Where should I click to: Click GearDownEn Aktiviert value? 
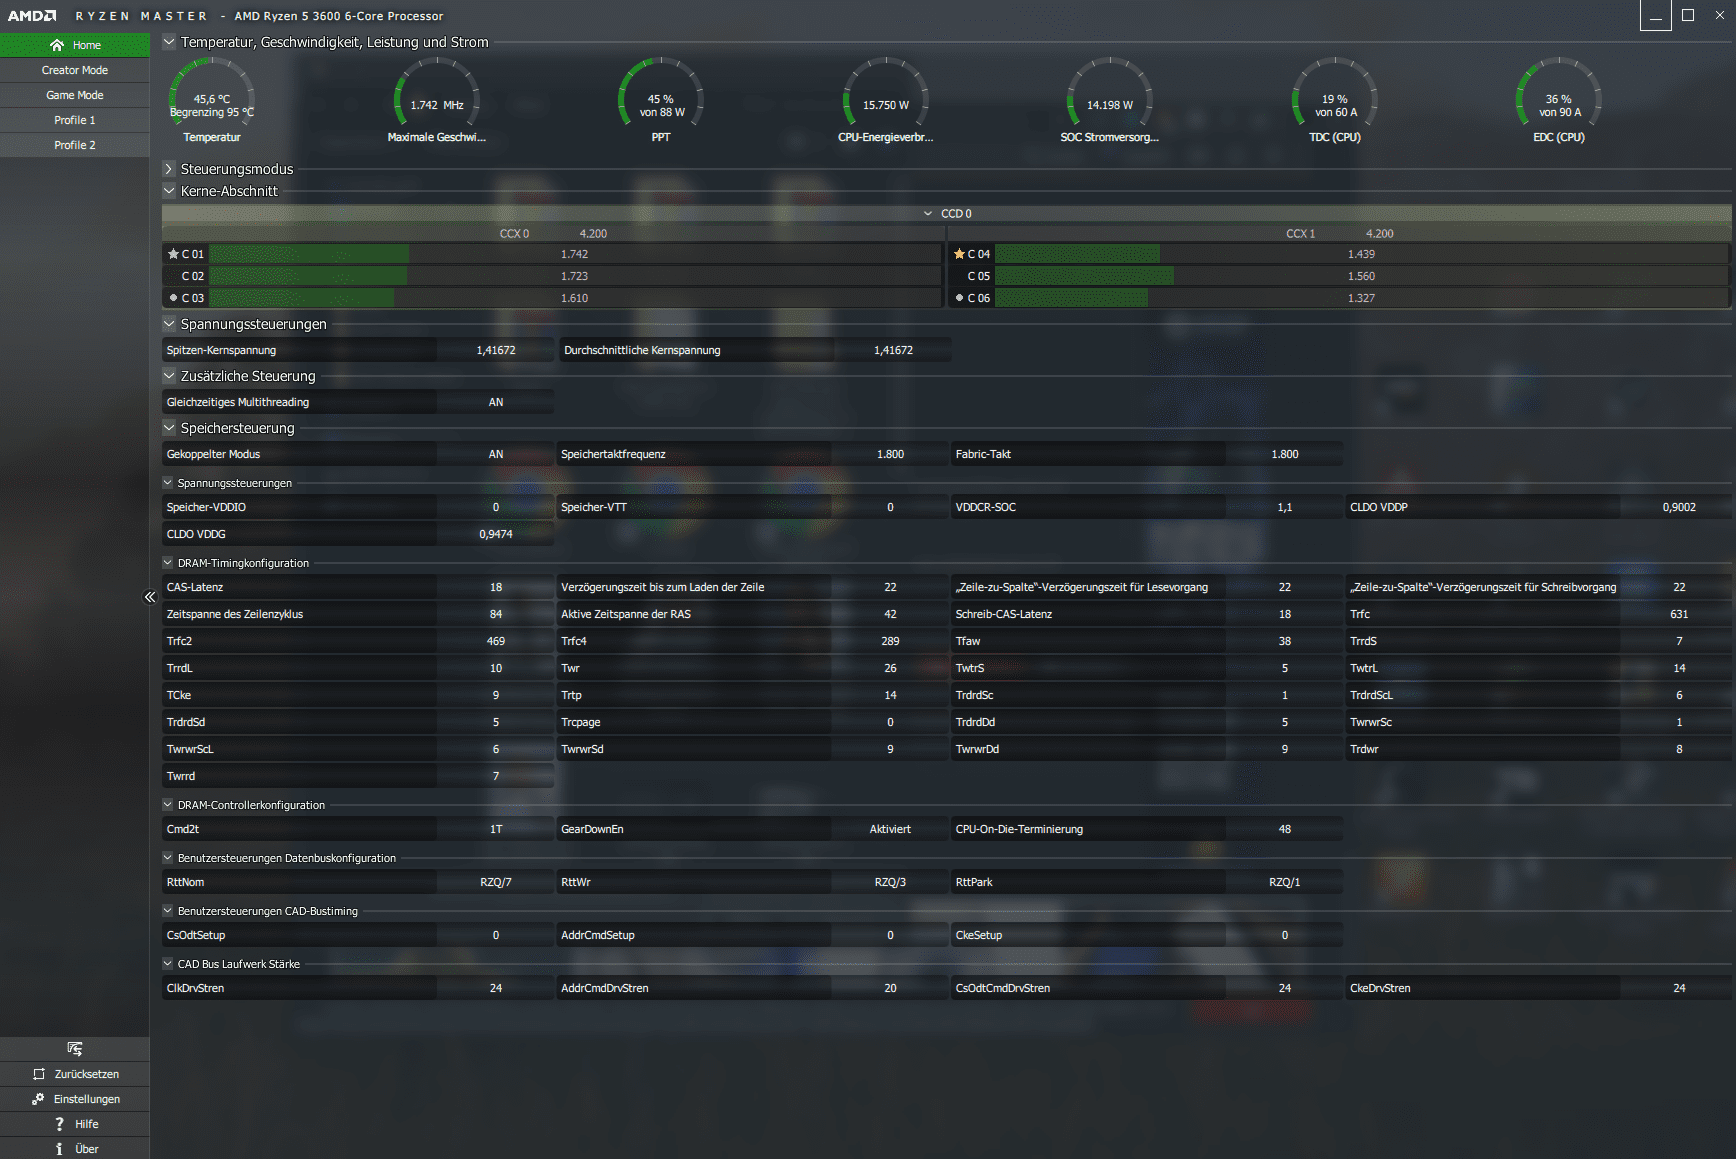coord(890,829)
